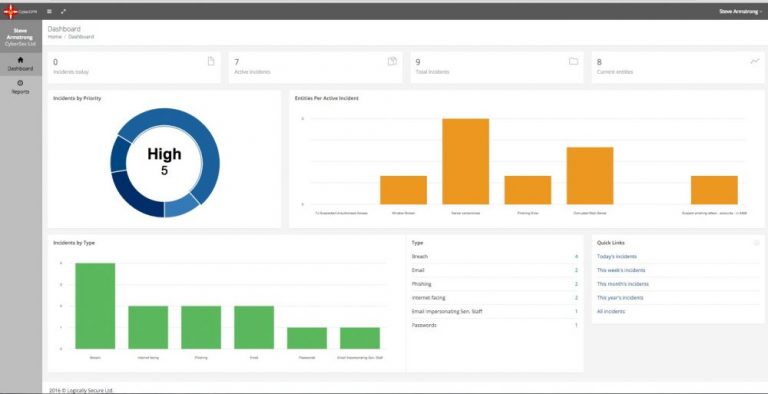This screenshot has height=394, width=768.
Task: Click the Email row in the Type list
Action: (x=495, y=270)
